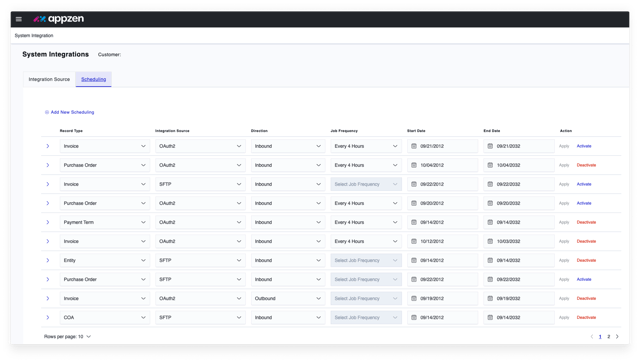
Task: Open calendar icon for start date 09/20/2012
Action: click(x=413, y=203)
